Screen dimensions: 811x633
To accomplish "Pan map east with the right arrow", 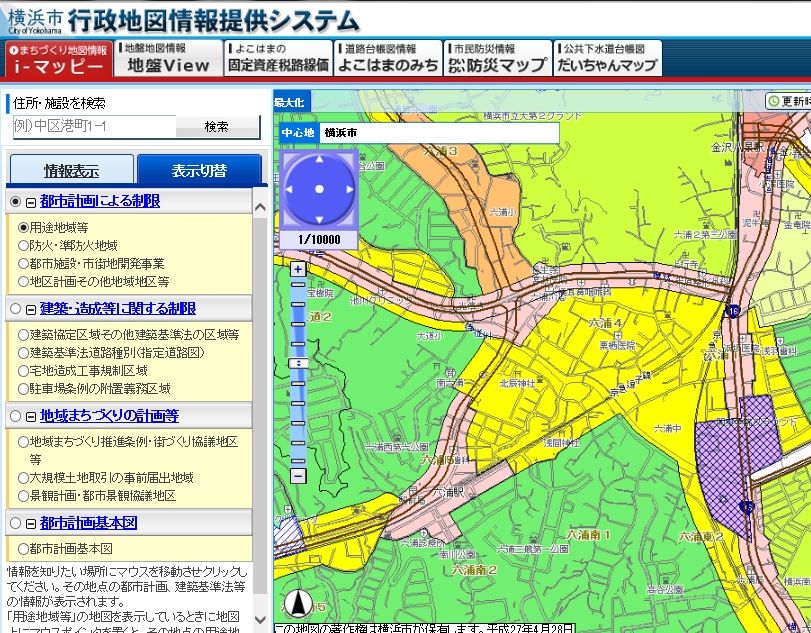I will (x=350, y=189).
